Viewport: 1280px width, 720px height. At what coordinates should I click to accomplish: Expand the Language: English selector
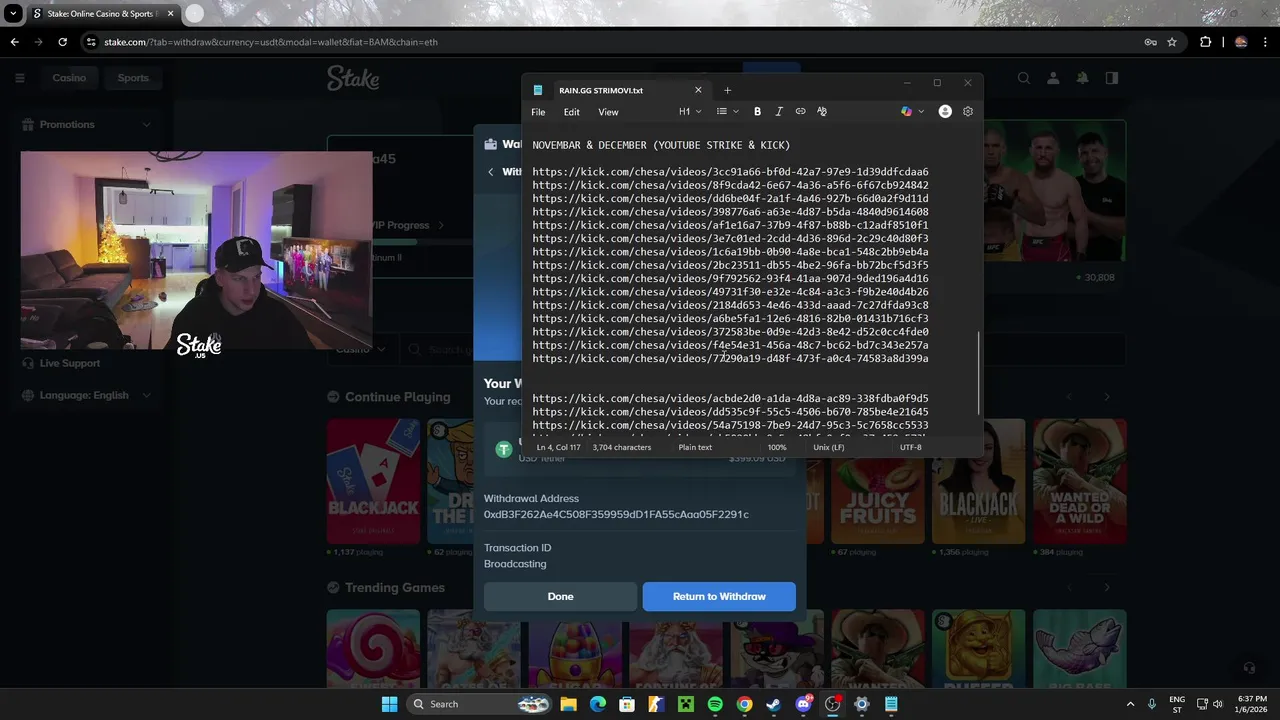point(86,395)
